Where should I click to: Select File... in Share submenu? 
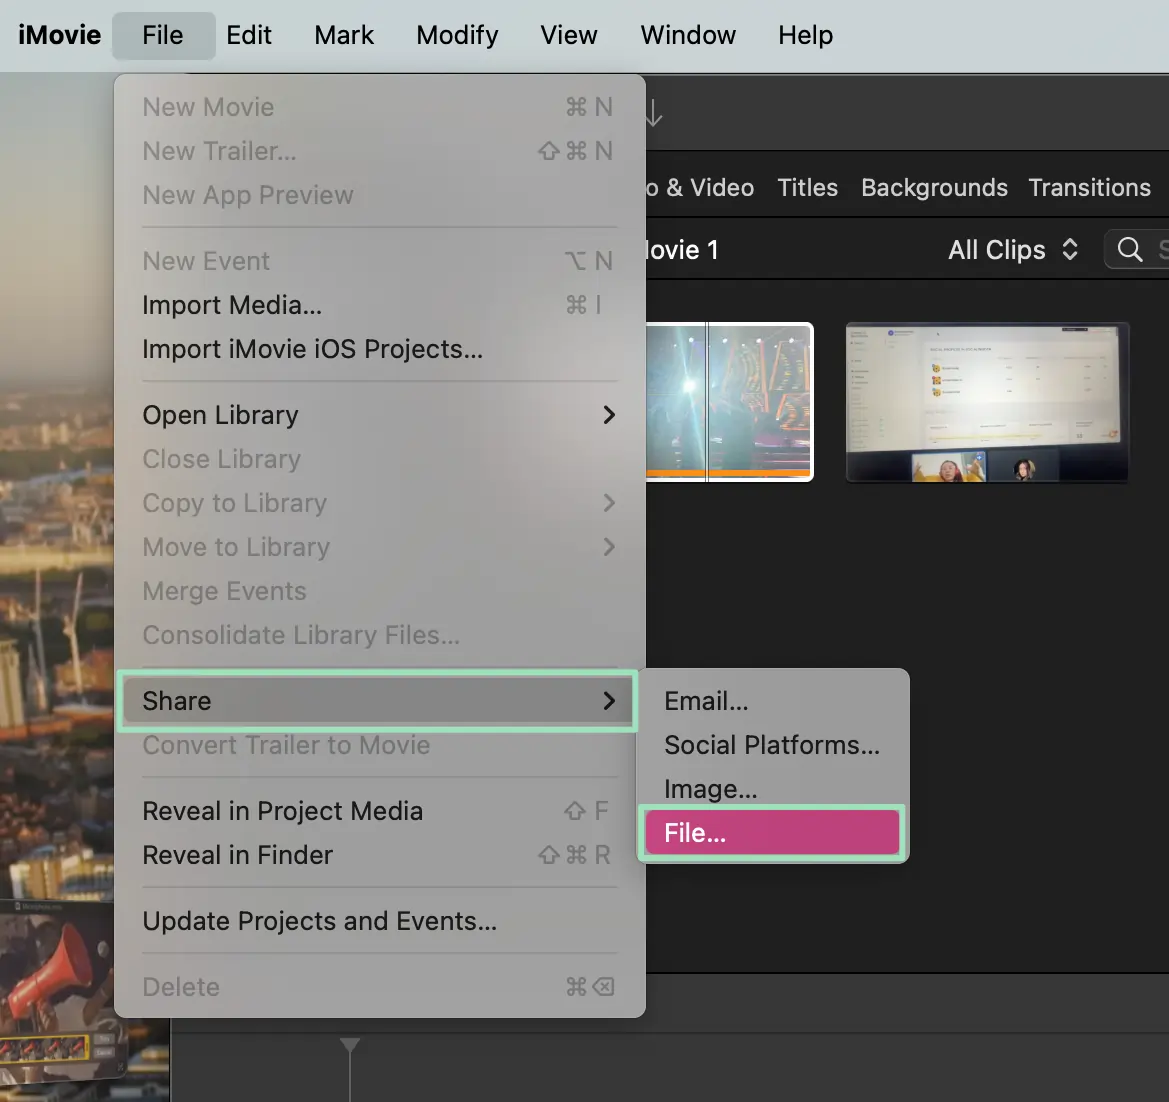click(x=772, y=833)
